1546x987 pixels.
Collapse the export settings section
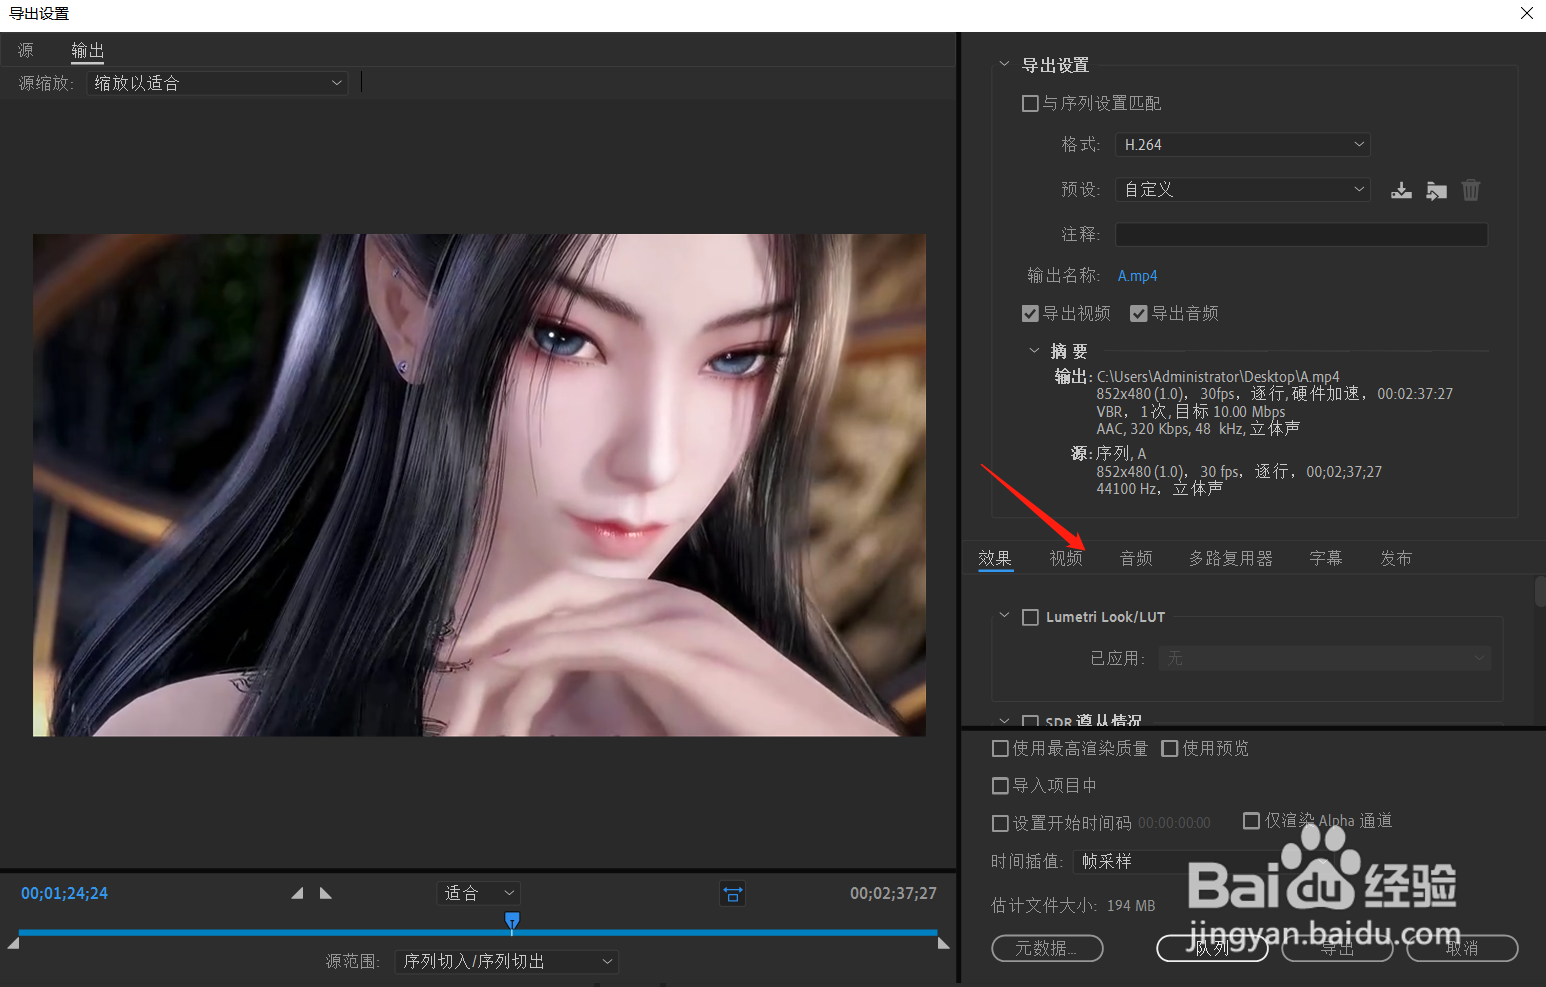click(x=1004, y=64)
